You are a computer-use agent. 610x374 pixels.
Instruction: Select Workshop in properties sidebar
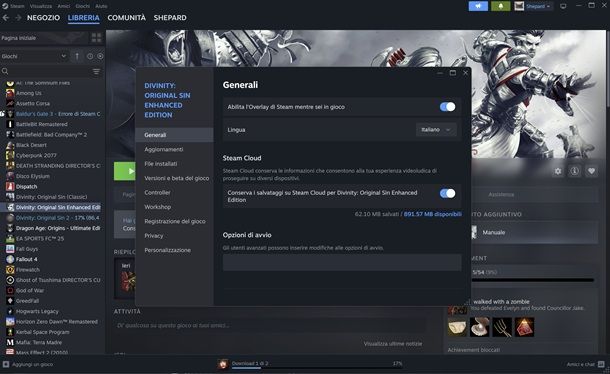pos(174,207)
